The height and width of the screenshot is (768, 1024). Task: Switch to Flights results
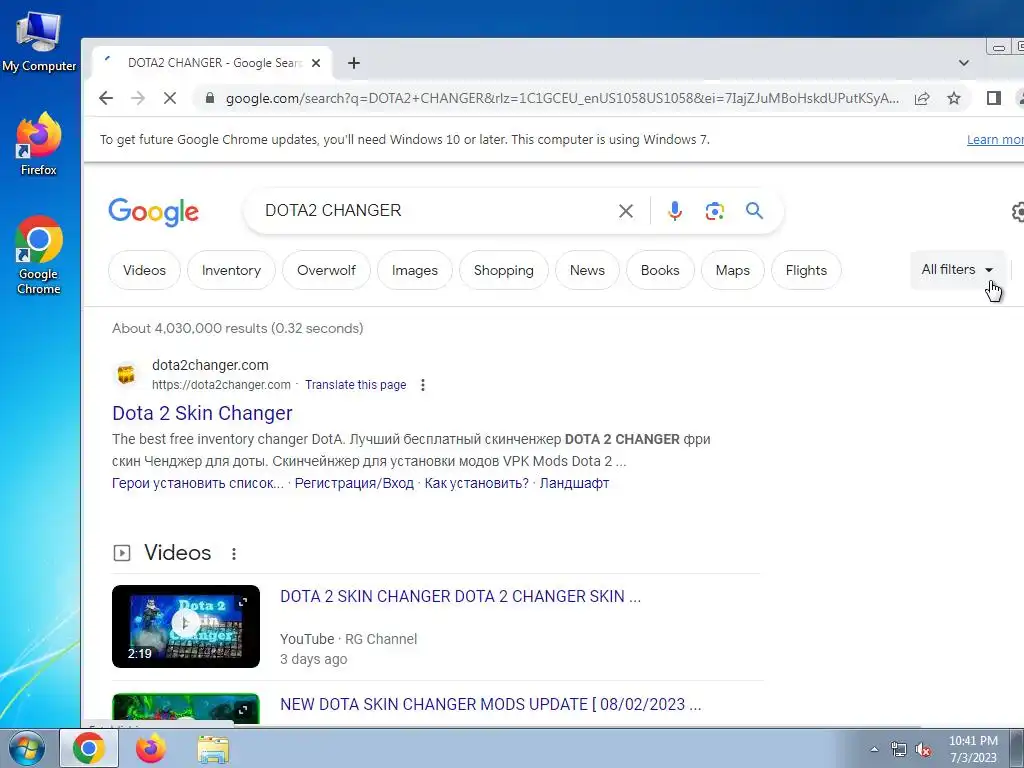(x=806, y=270)
